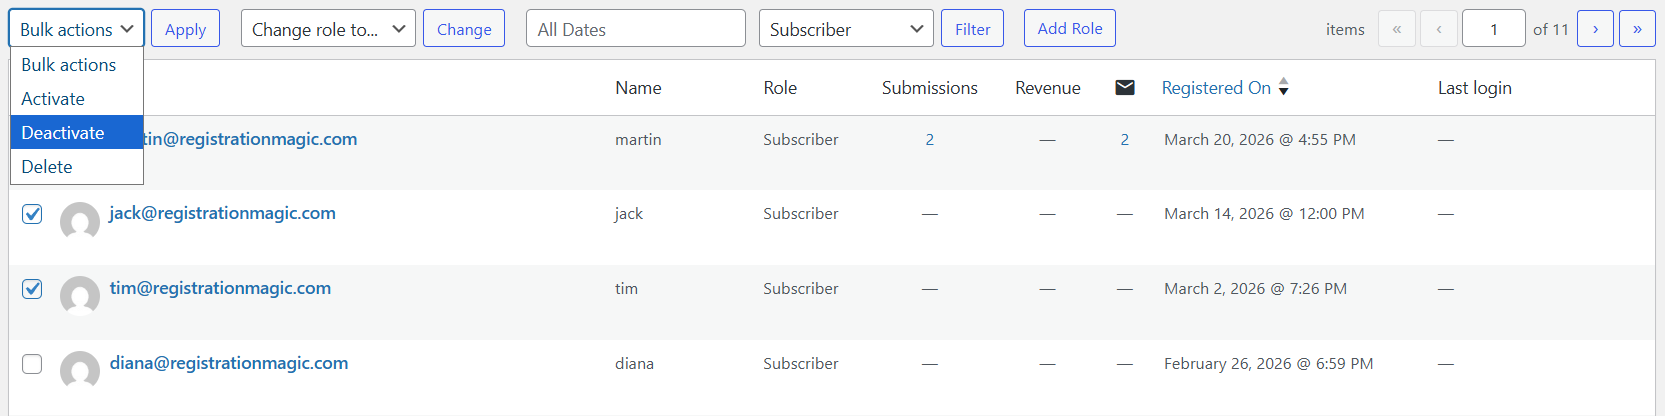This screenshot has width=1665, height=416.
Task: Go to next page arrow
Action: [x=1595, y=29]
